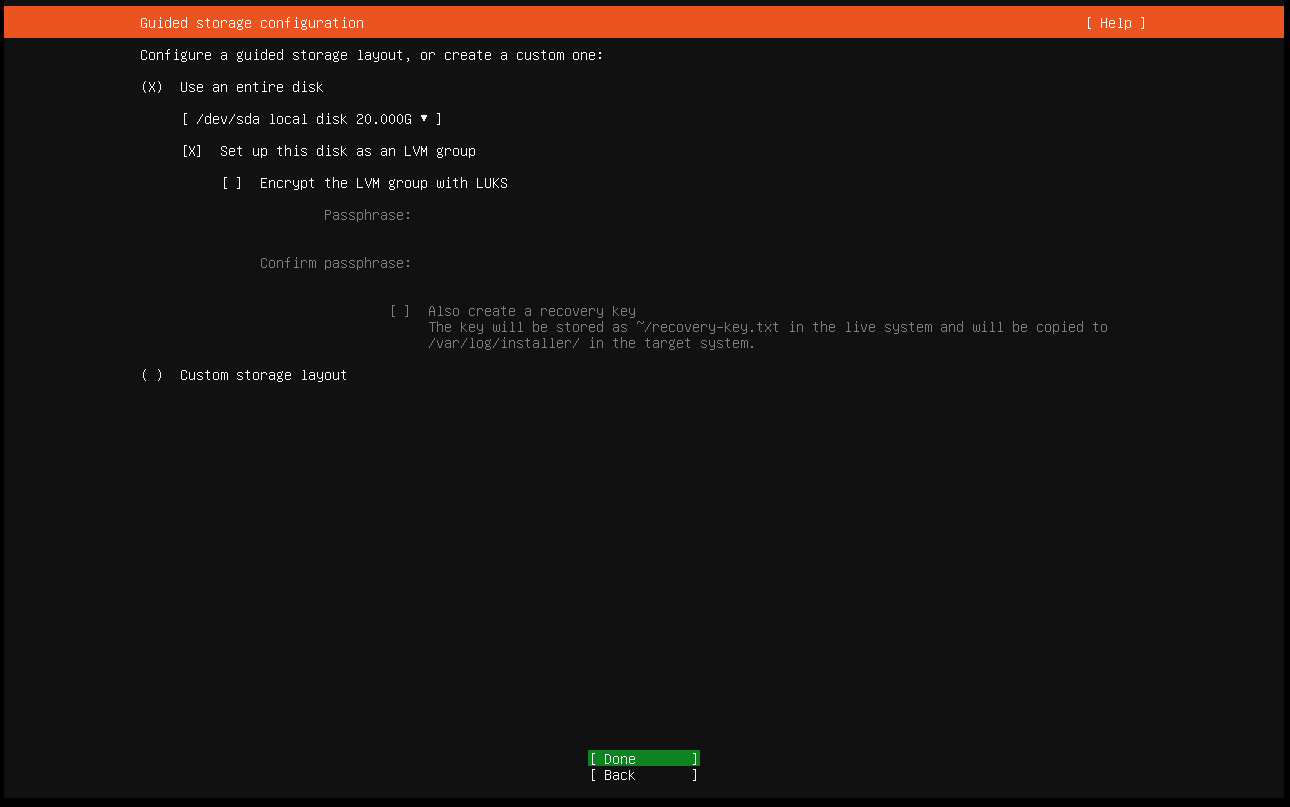Select the Custom storage layout radio button
1290x807 pixels.
(152, 375)
